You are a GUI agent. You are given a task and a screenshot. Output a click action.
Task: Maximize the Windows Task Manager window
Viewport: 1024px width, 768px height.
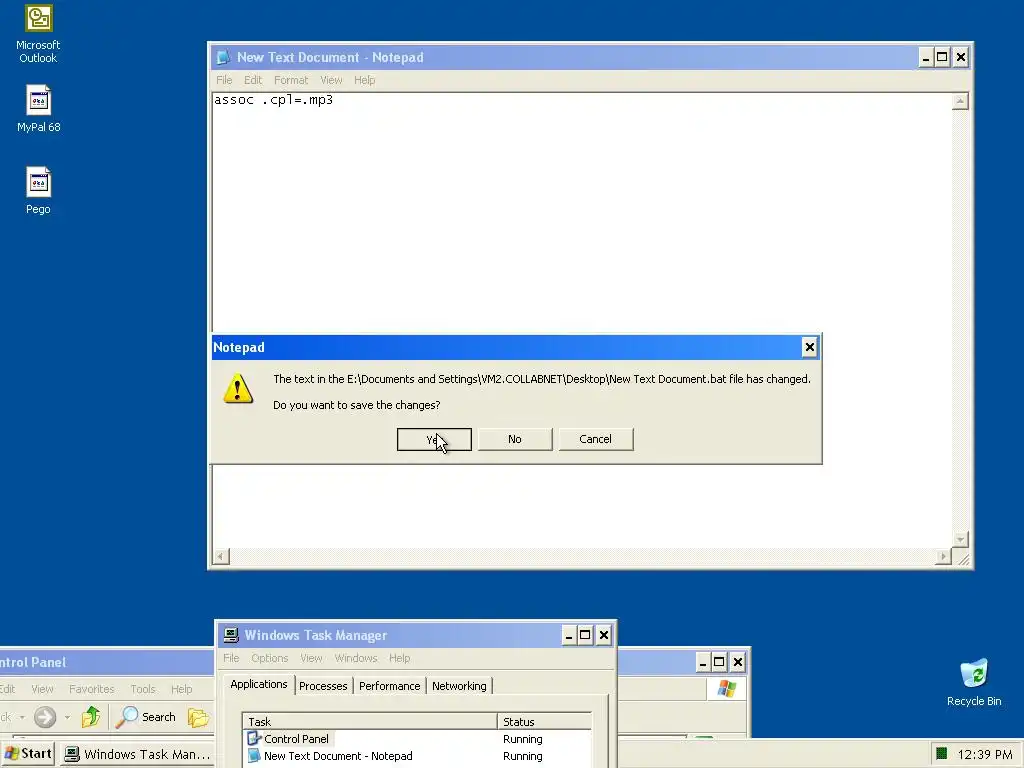tap(585, 635)
